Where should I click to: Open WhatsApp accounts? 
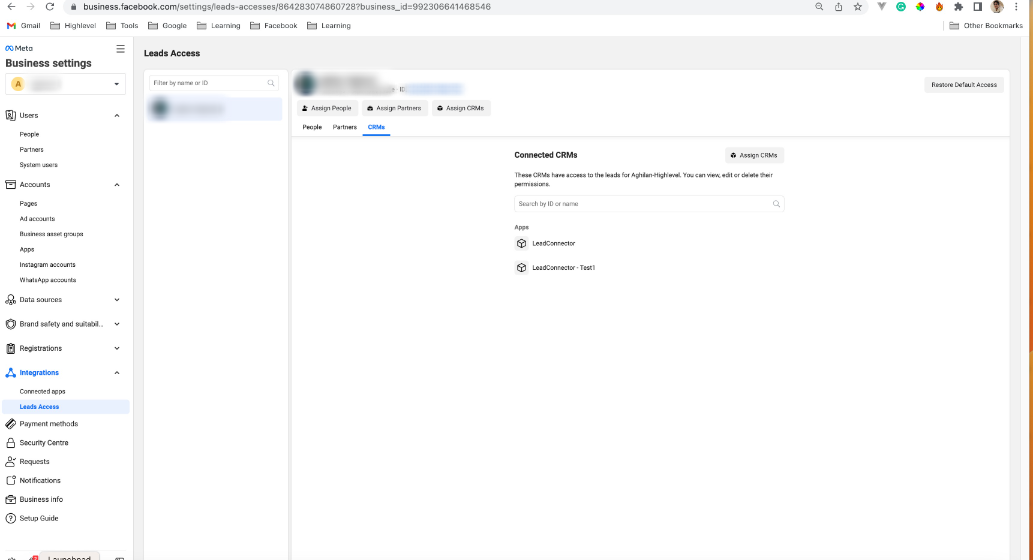(47, 280)
